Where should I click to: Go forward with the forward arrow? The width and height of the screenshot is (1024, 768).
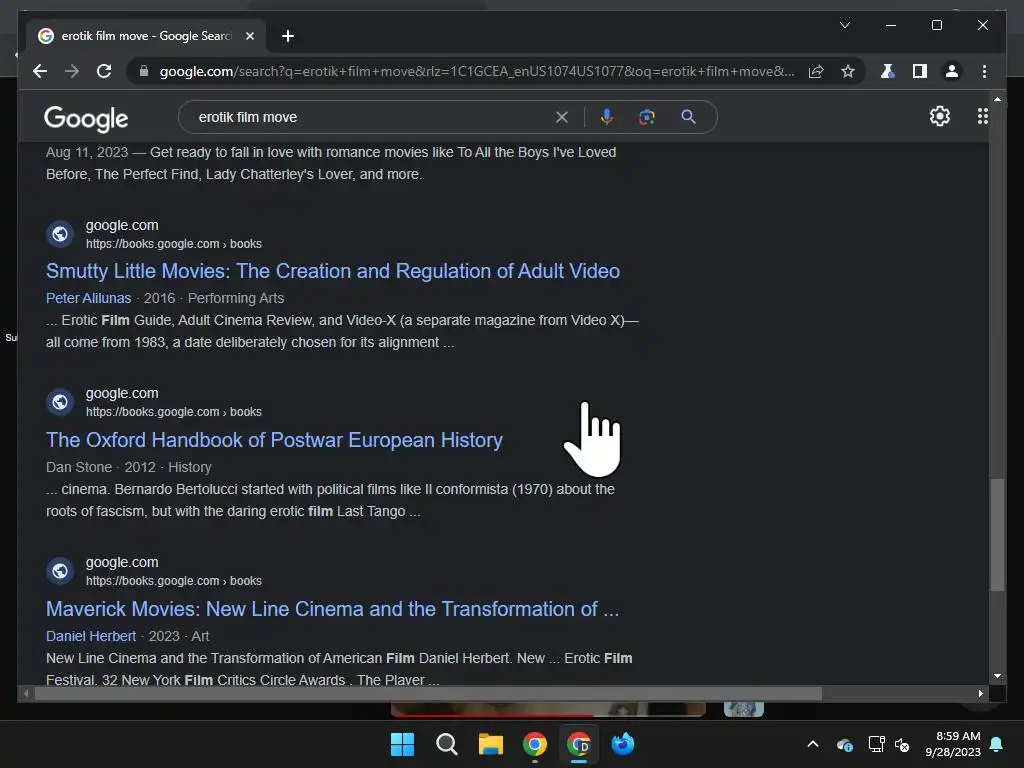coord(72,71)
